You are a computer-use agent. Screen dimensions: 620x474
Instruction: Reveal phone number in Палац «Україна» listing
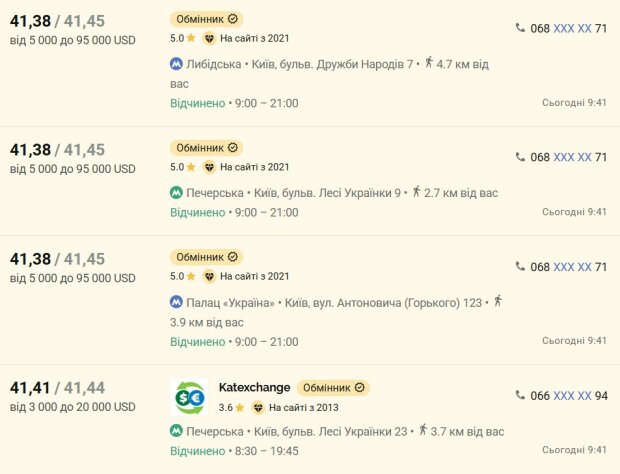pos(569,267)
